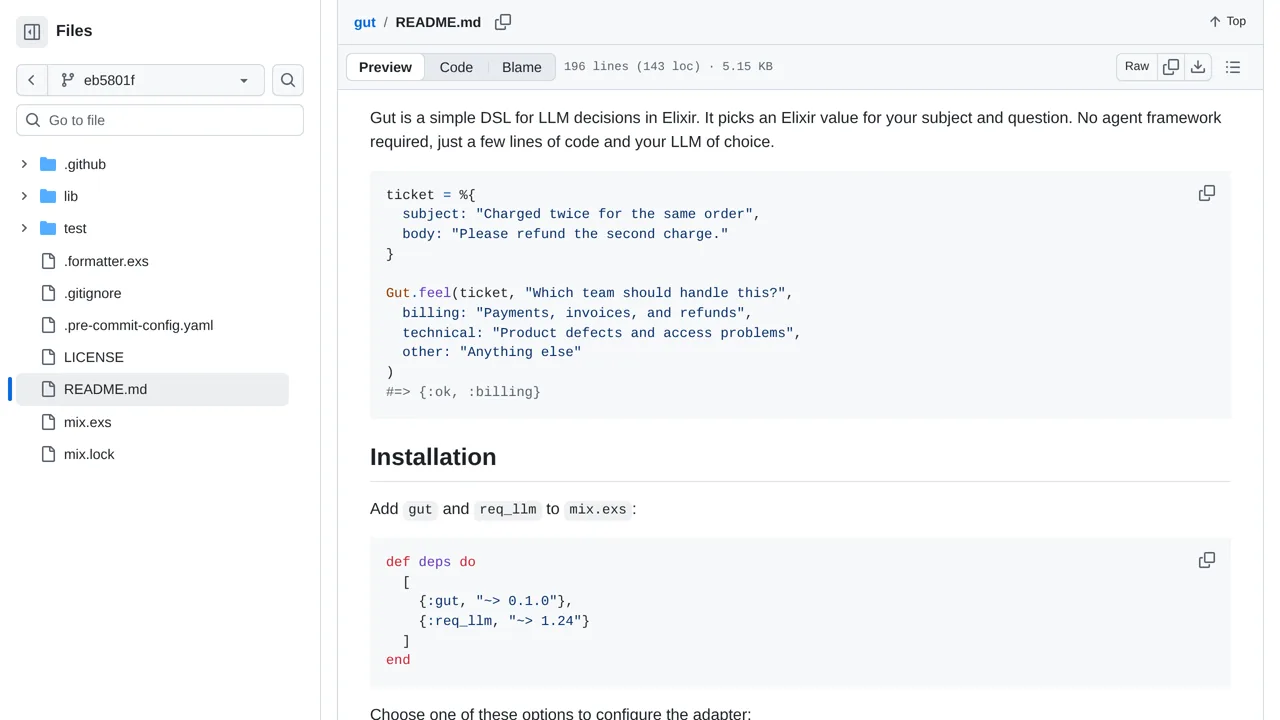Copy the ticket example code block

(x=1207, y=193)
